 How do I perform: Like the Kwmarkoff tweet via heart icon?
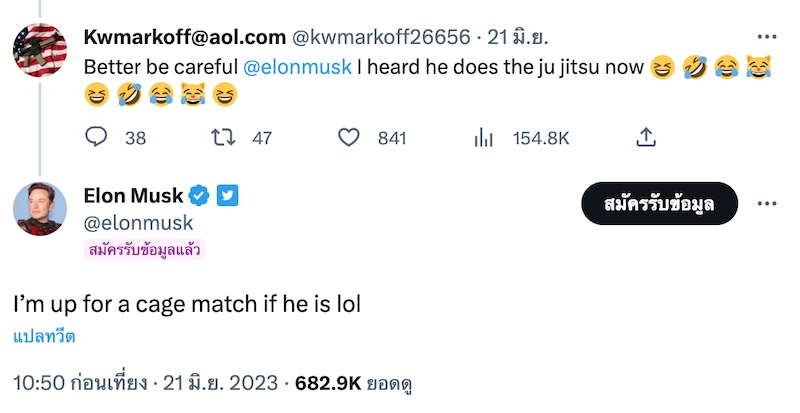(x=348, y=138)
